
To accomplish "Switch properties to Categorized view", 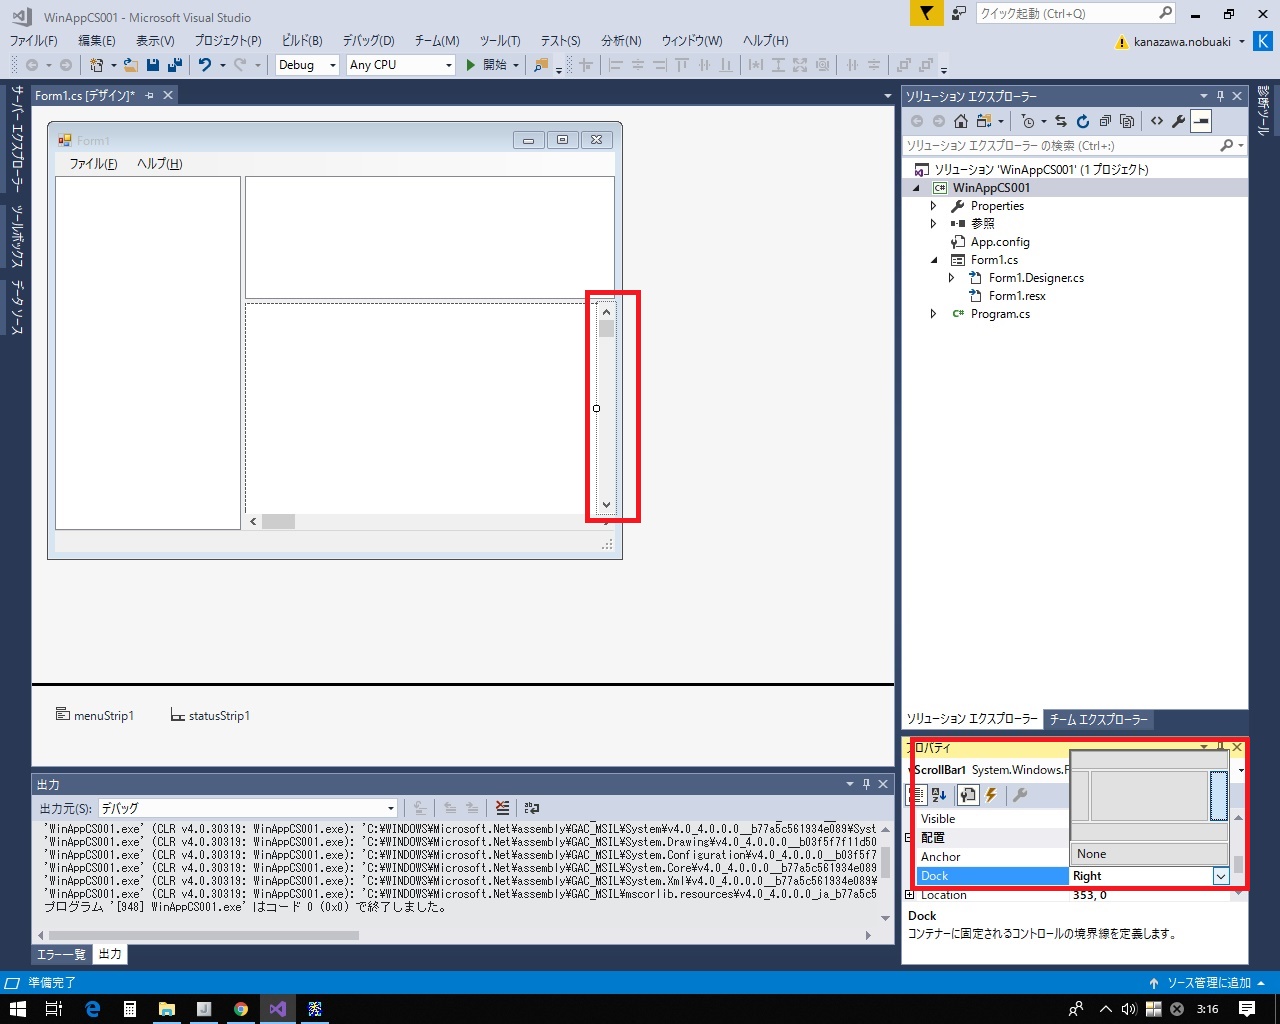I will tap(916, 795).
